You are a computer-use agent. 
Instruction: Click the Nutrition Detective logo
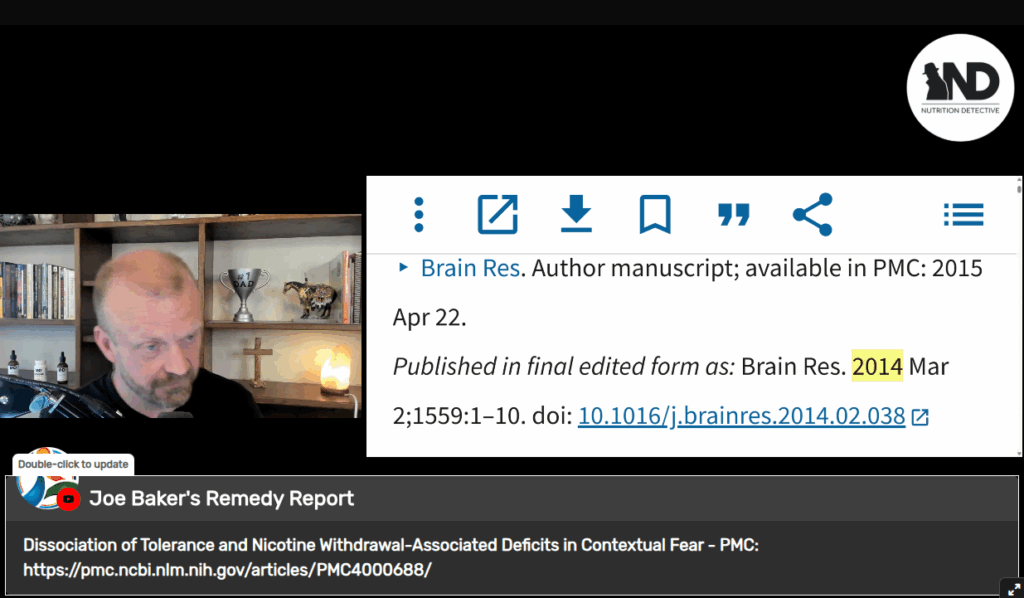960,87
